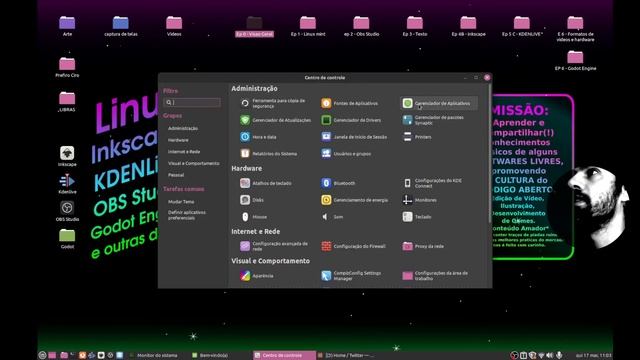Click Definir aplicativos preferenciais task

[187, 215]
